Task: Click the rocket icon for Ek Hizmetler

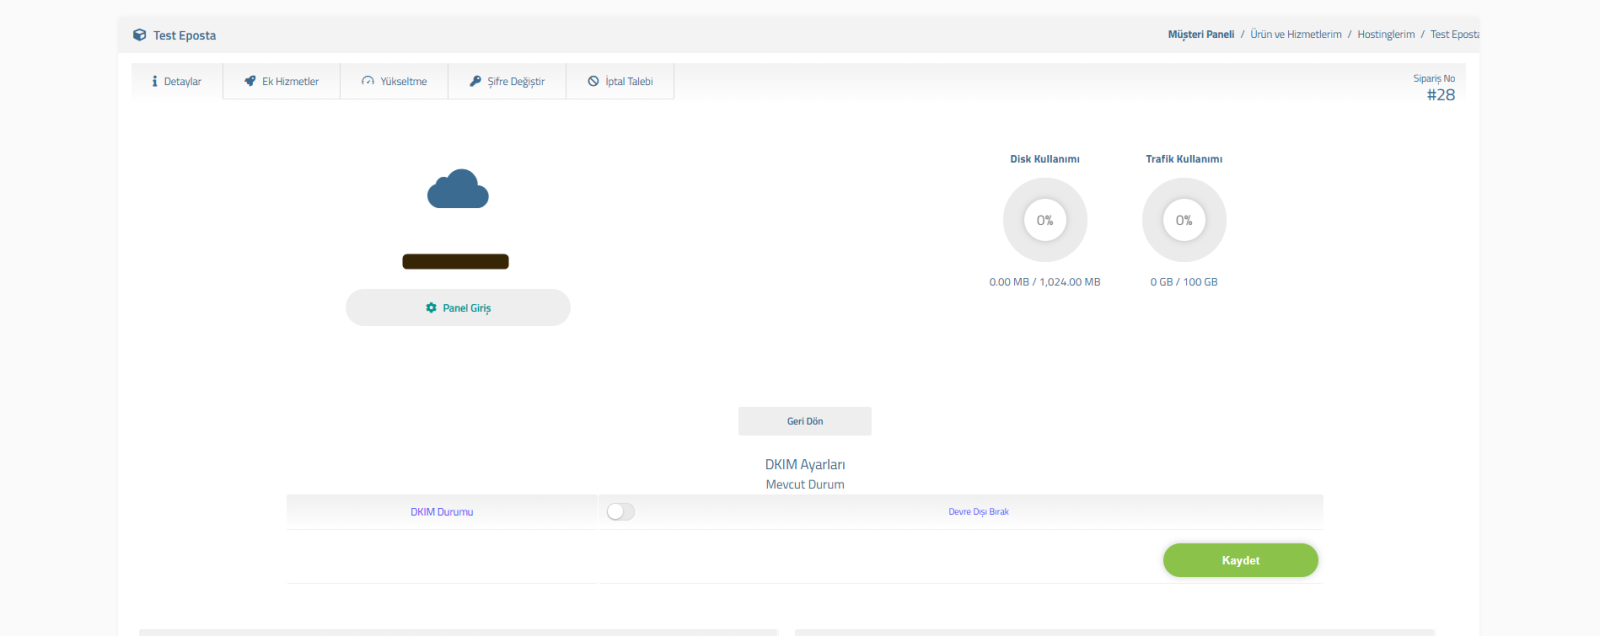Action: click(250, 81)
